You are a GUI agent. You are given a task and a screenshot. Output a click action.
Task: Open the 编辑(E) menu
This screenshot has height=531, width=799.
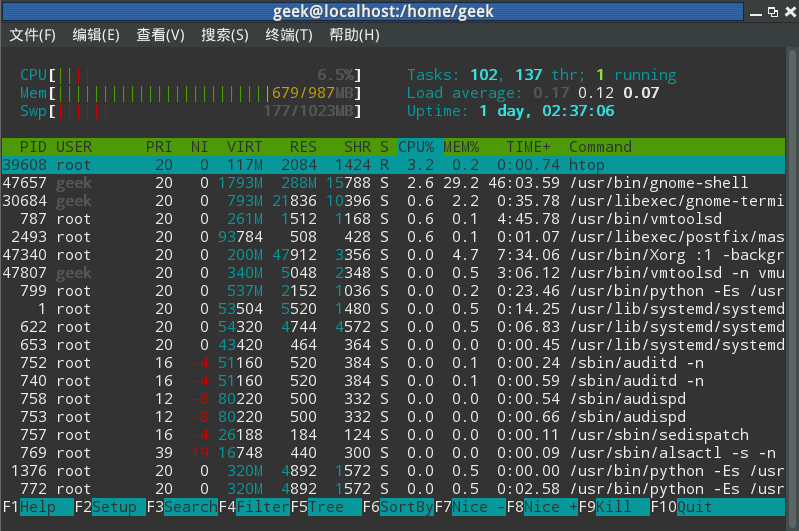click(96, 35)
